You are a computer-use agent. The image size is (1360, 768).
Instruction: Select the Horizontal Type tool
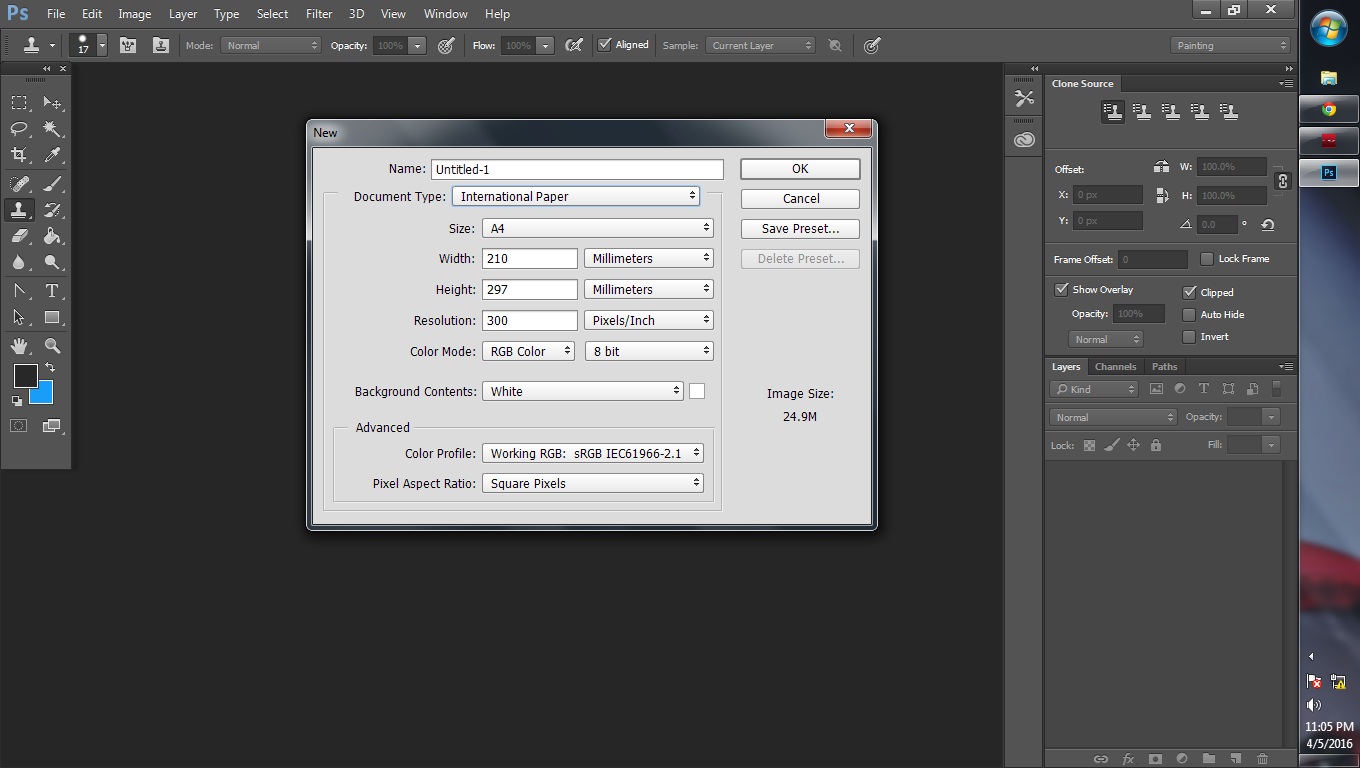(x=52, y=291)
